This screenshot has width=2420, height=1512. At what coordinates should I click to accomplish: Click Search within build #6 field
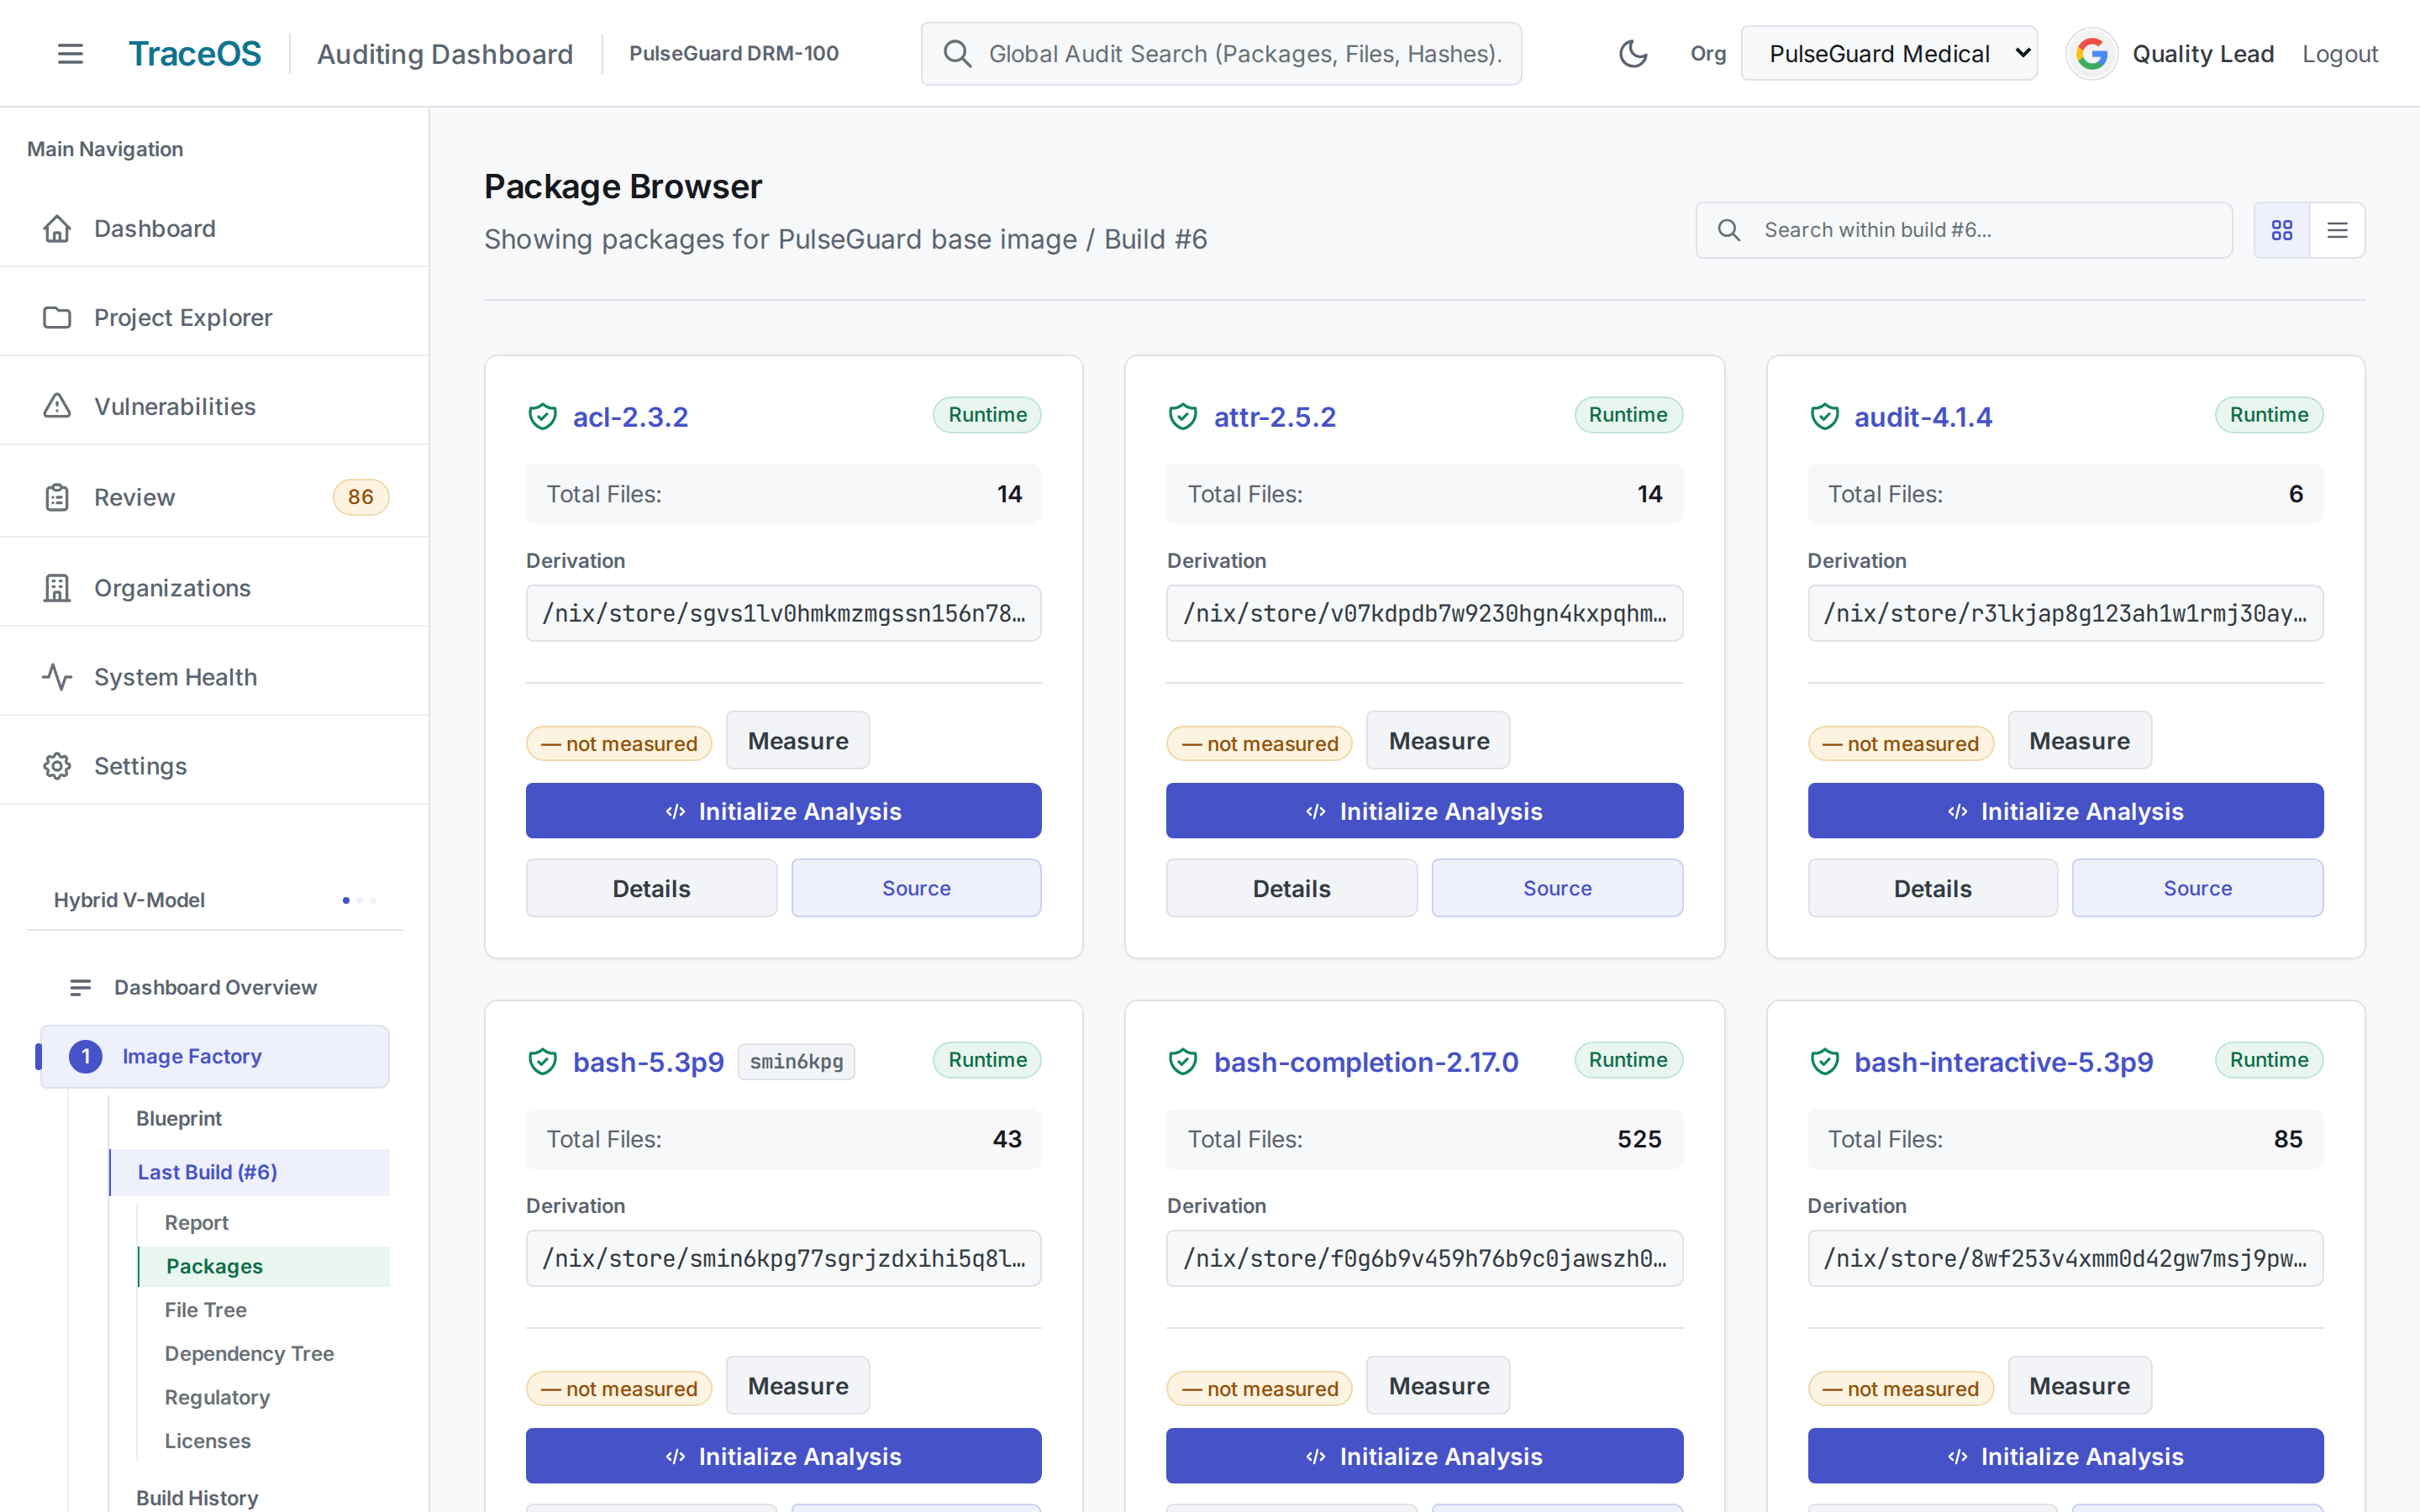point(1964,230)
